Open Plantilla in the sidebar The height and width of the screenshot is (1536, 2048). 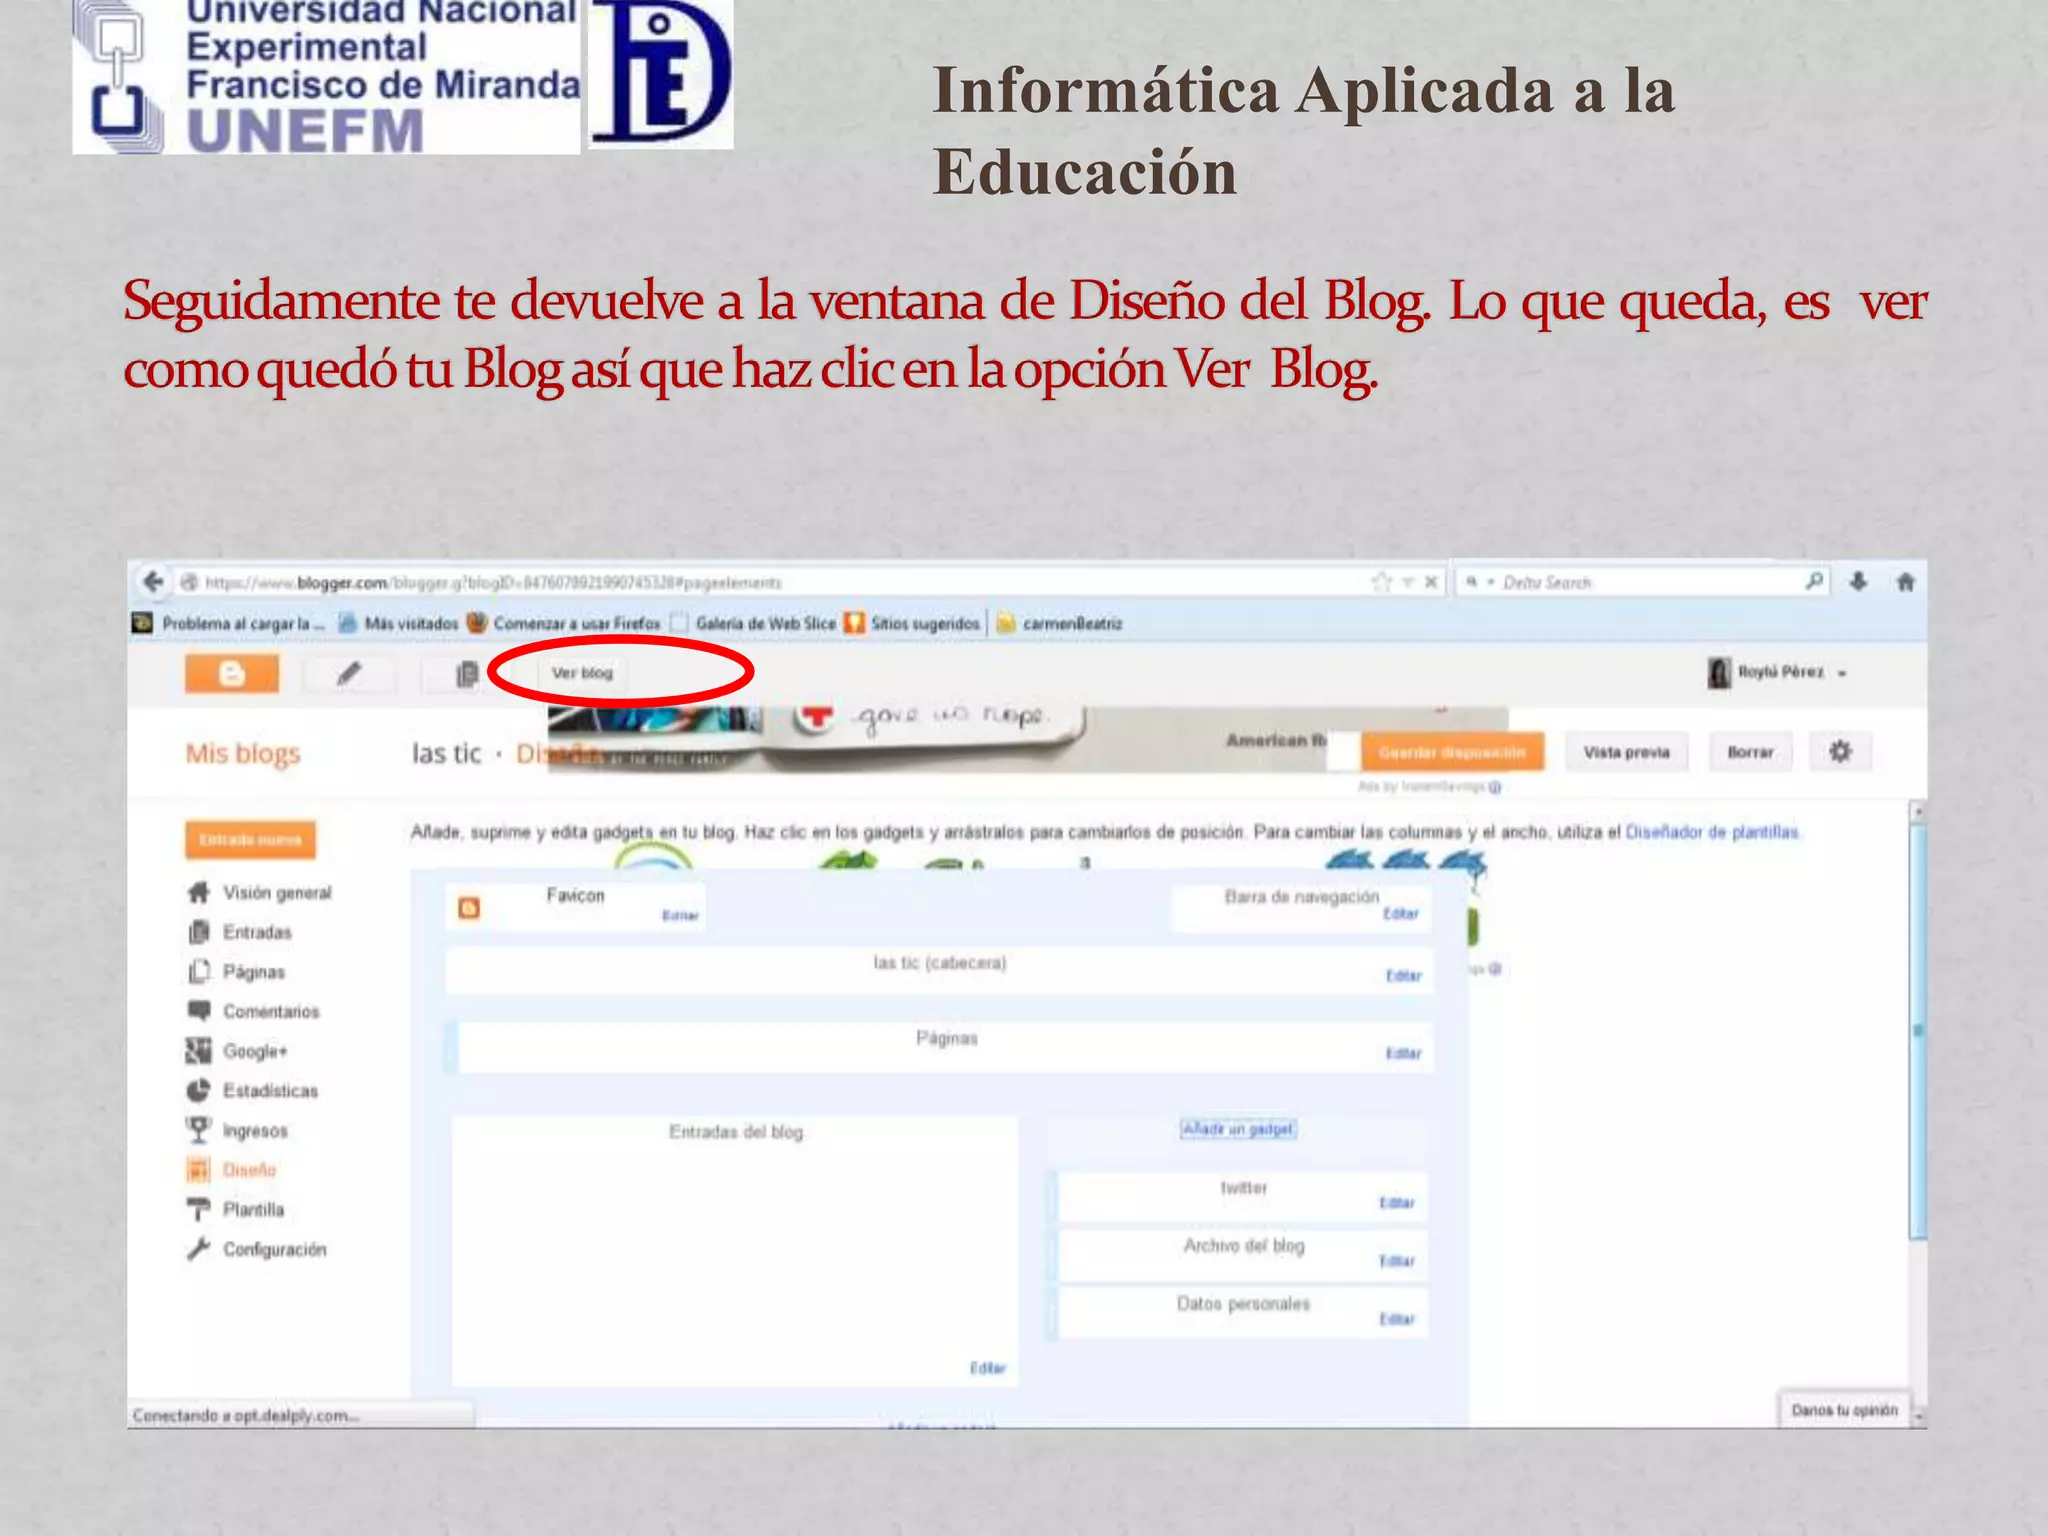tap(253, 1209)
